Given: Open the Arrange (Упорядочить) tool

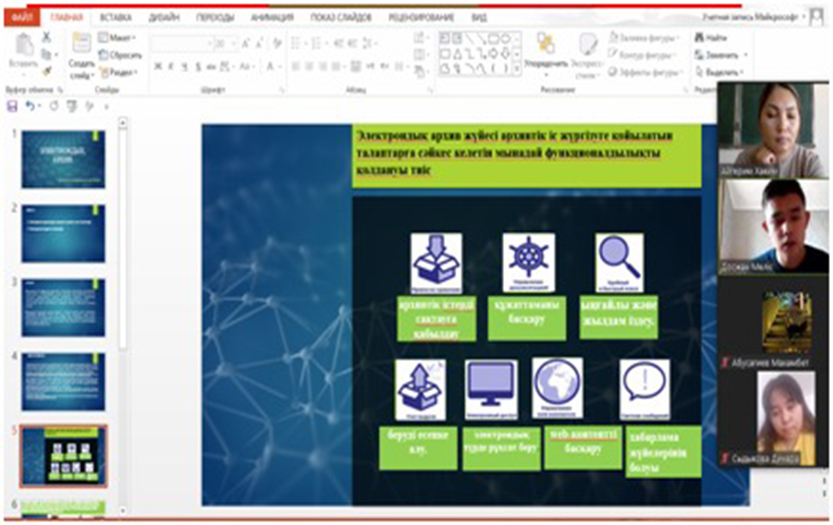Looking at the screenshot, I should coord(546,52).
